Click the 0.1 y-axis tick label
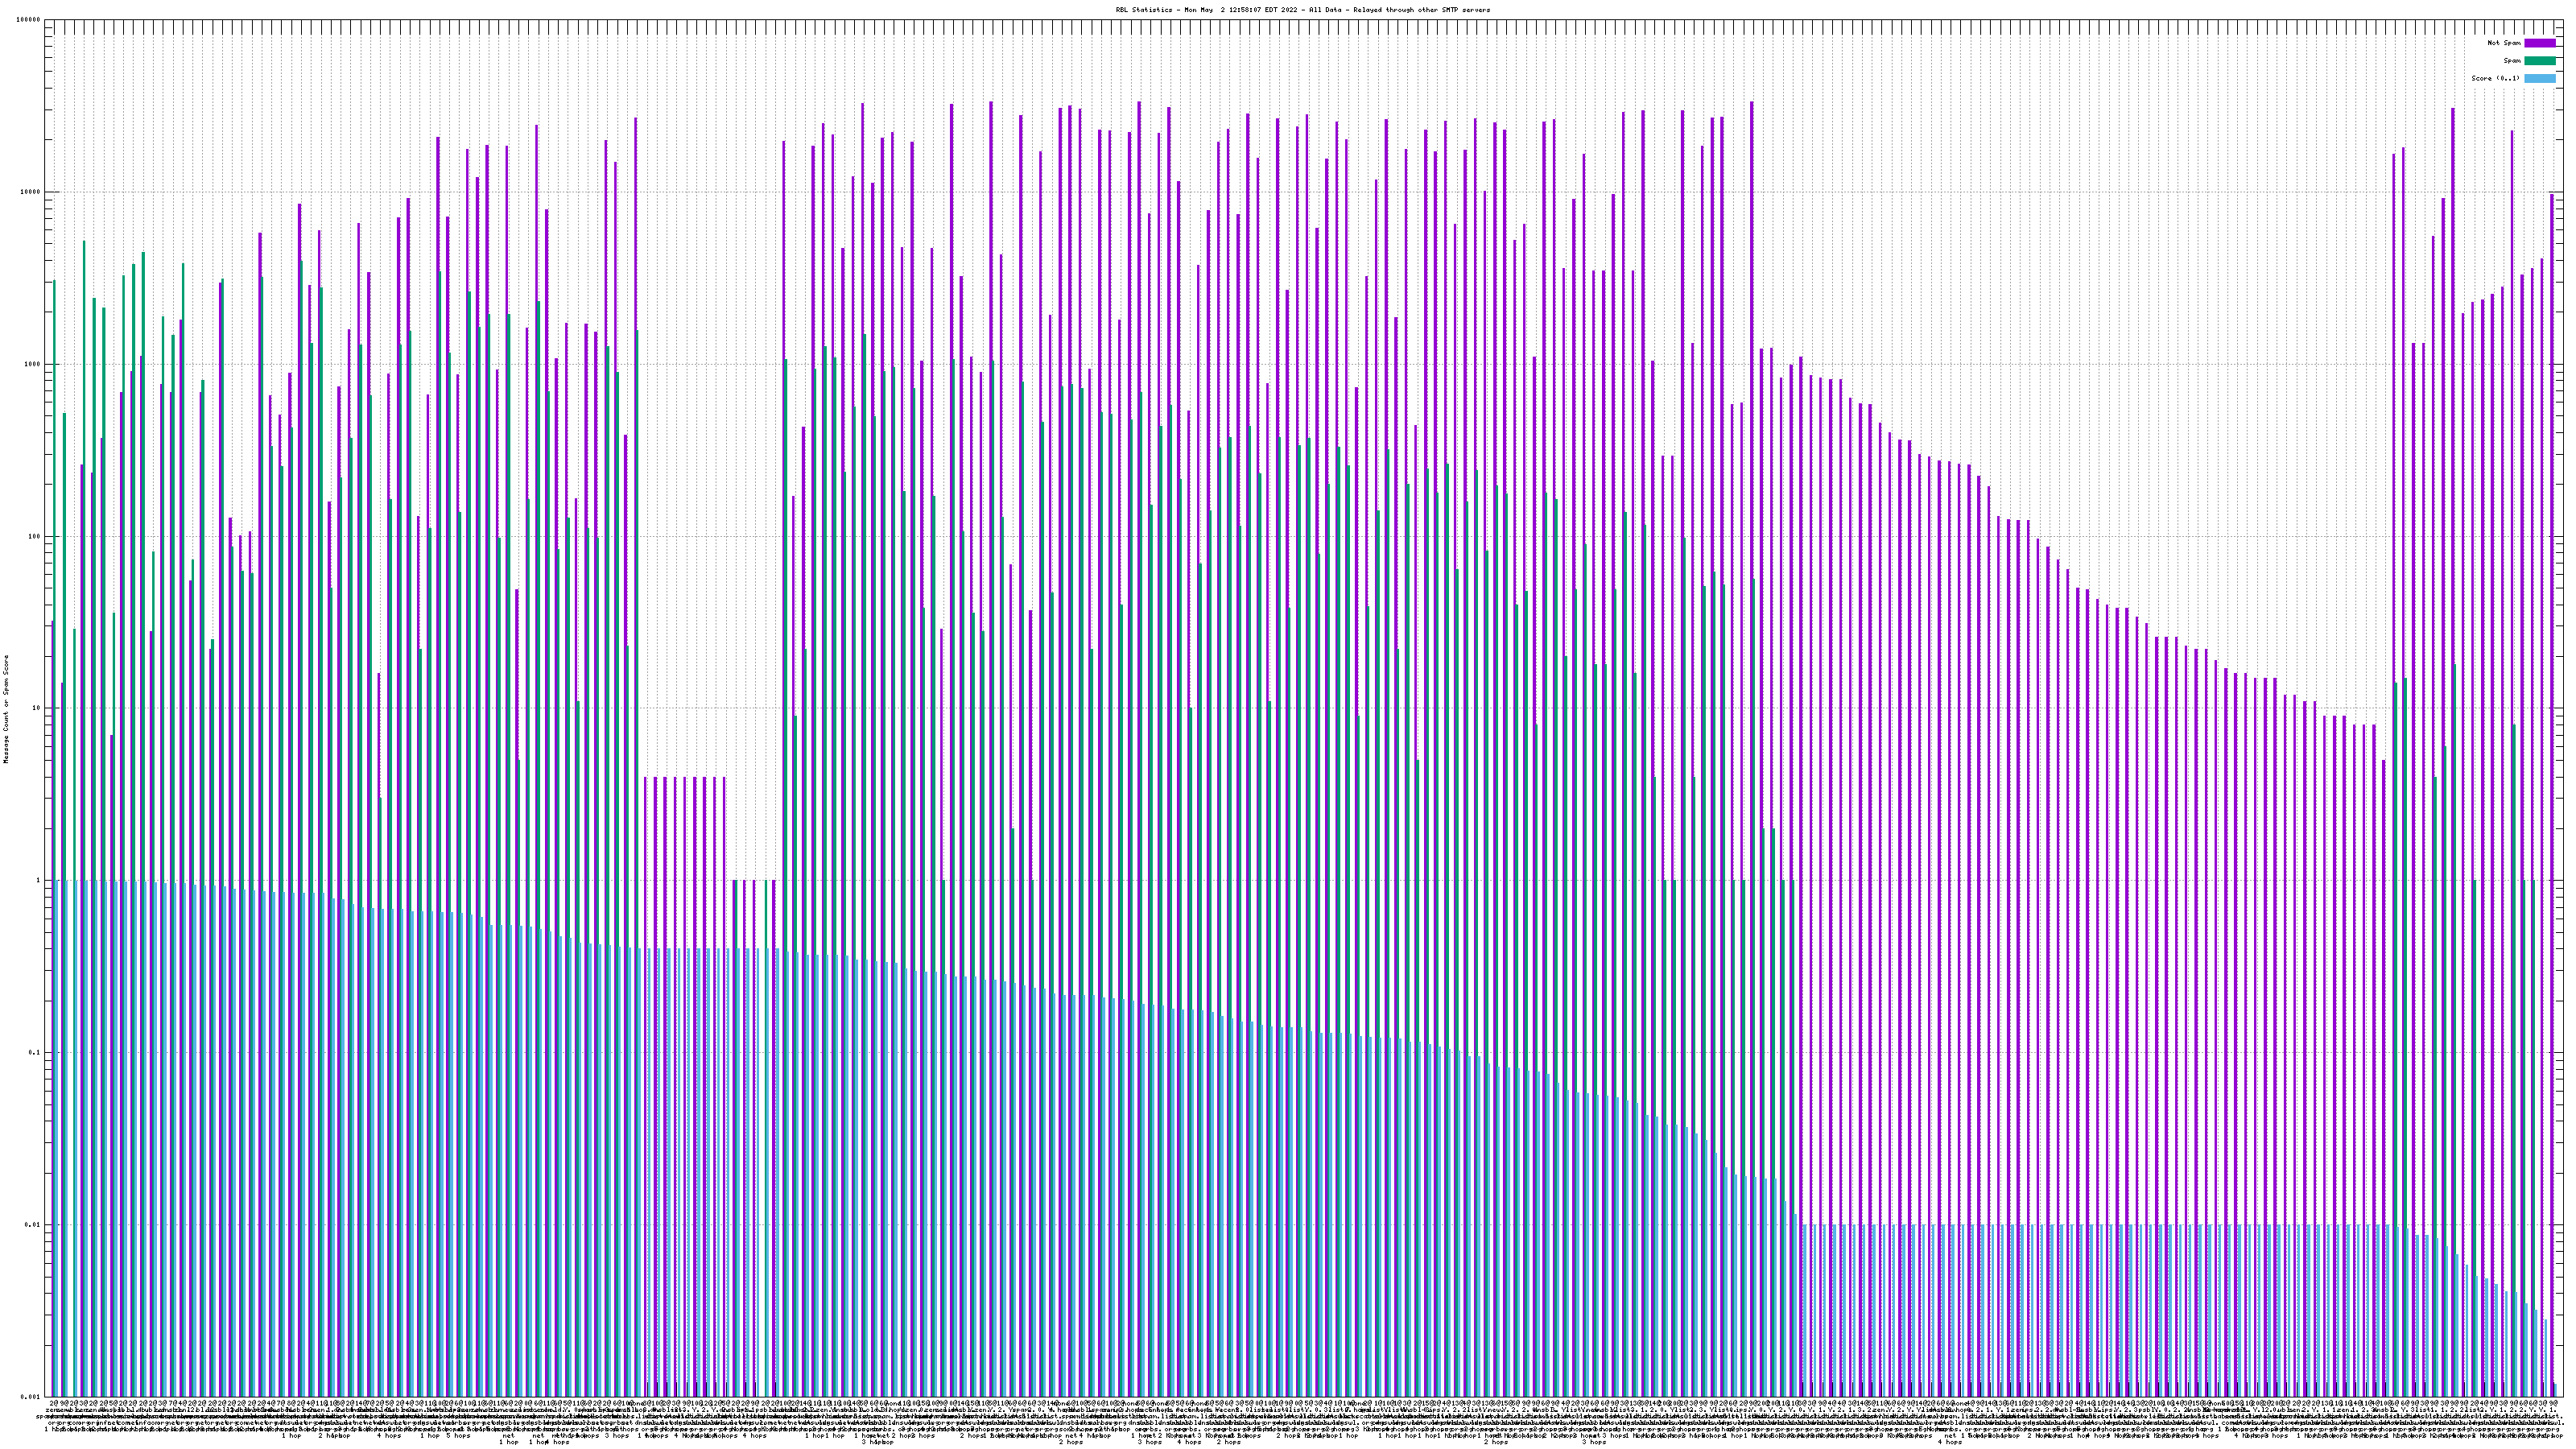Viewport: 2576px width, 1449px height. click(x=35, y=1052)
